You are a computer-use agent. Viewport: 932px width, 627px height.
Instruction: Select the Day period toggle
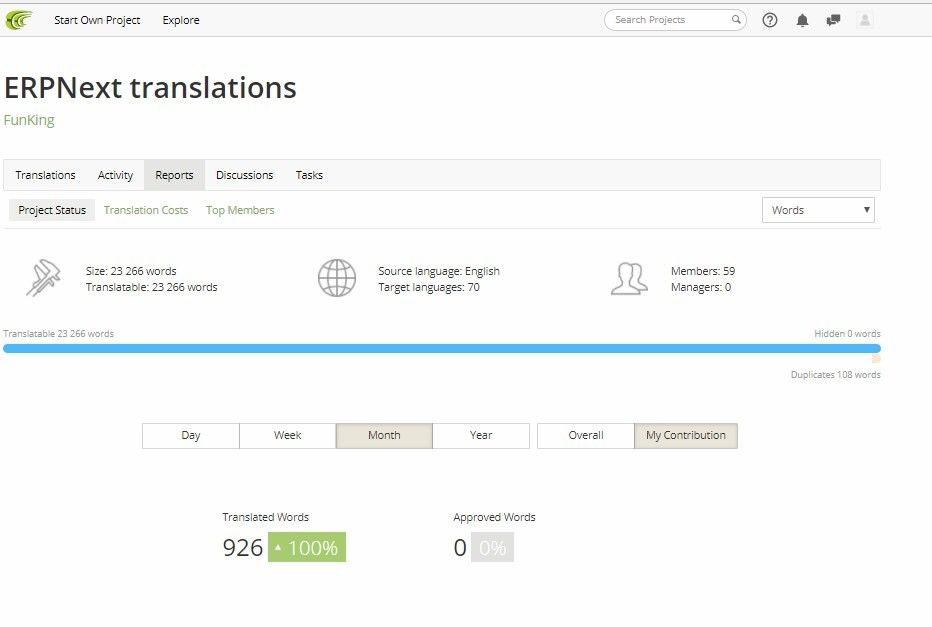pos(191,436)
